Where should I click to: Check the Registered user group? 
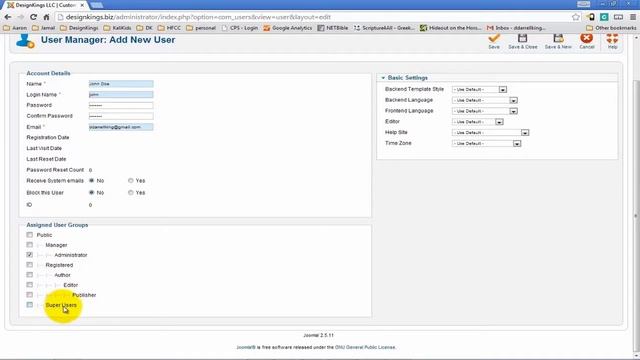[x=29, y=264]
